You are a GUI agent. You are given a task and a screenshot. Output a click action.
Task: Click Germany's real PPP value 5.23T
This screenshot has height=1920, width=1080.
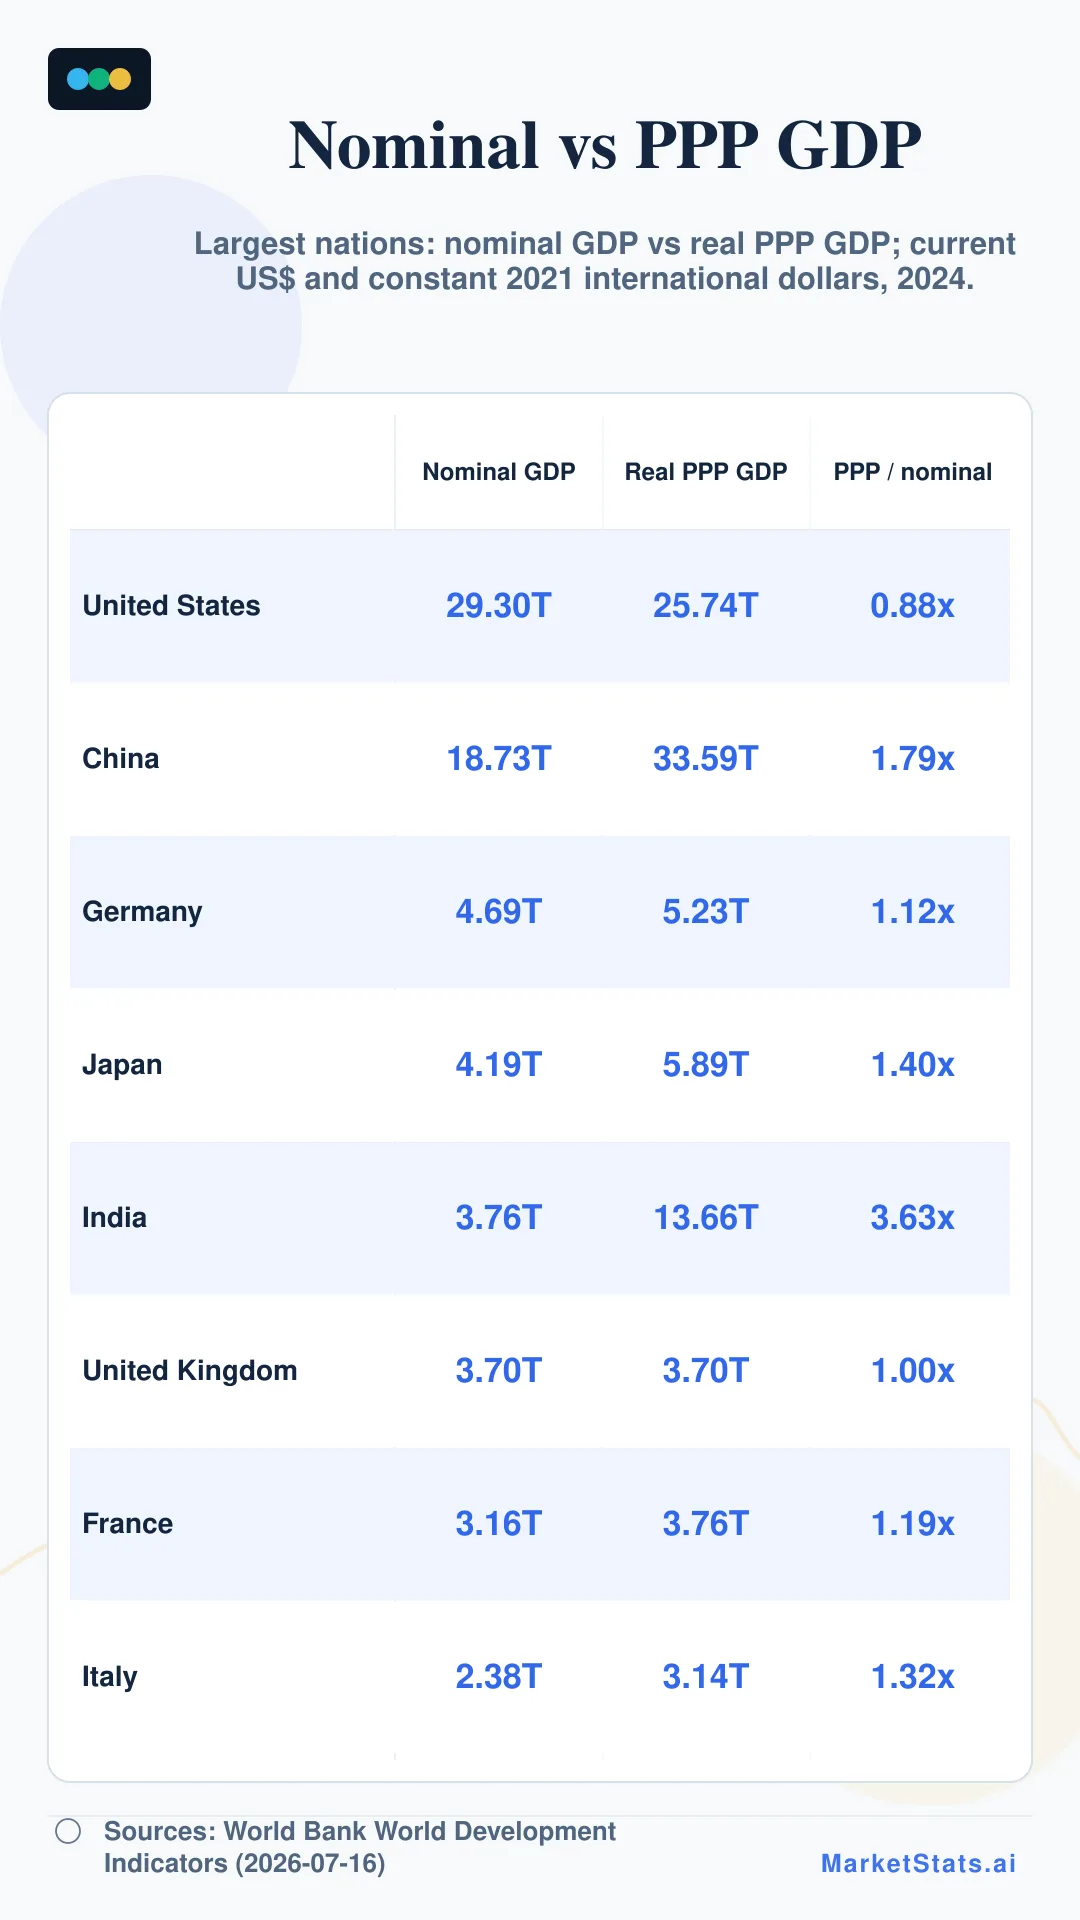tap(706, 912)
